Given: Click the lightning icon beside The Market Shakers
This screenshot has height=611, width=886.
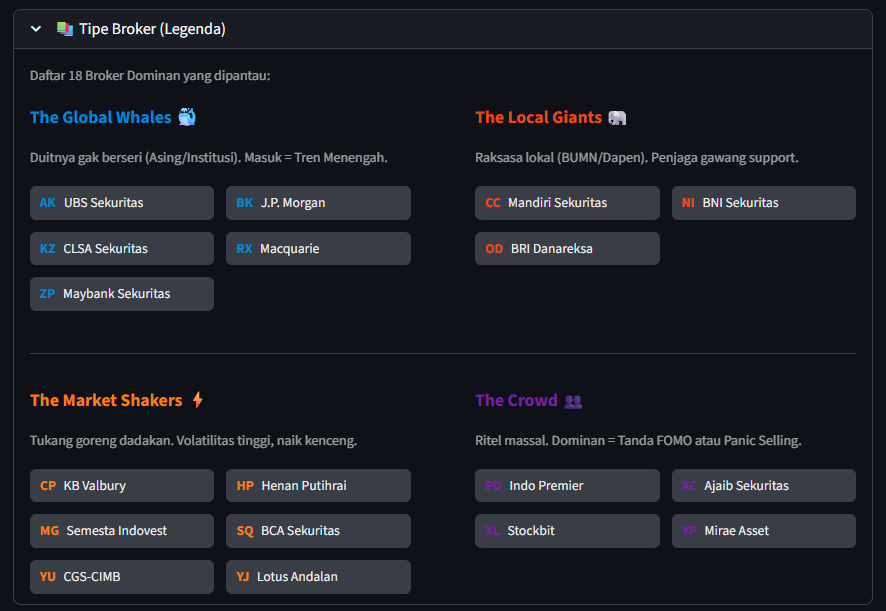Looking at the screenshot, I should click(x=197, y=400).
